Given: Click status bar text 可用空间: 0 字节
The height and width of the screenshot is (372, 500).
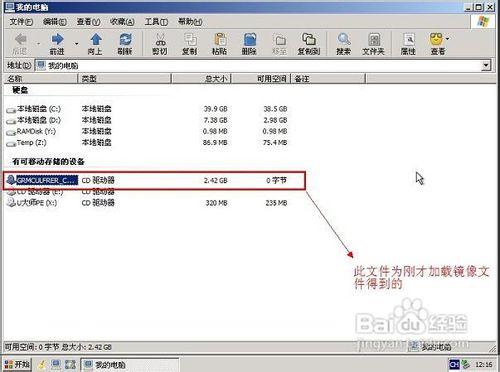Looking at the screenshot, I should coord(32,347).
